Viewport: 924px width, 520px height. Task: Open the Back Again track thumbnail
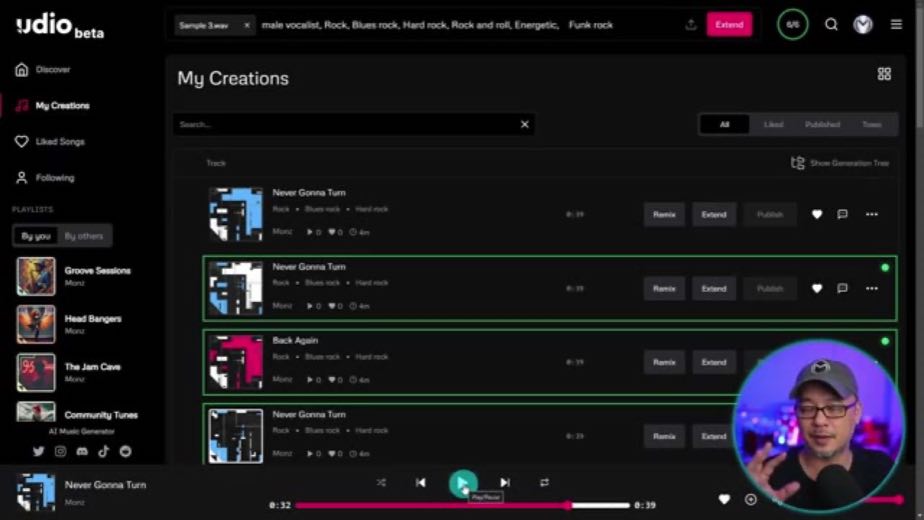point(236,362)
